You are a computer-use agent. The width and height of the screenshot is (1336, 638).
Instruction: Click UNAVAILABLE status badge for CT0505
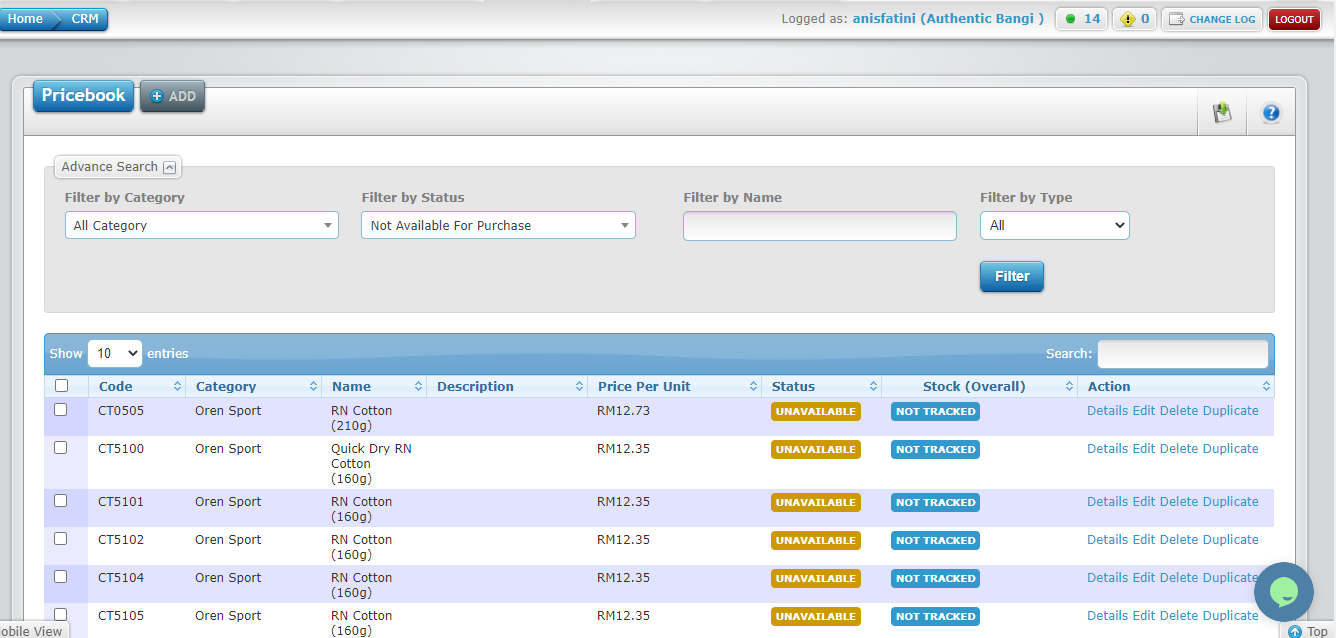[816, 412]
